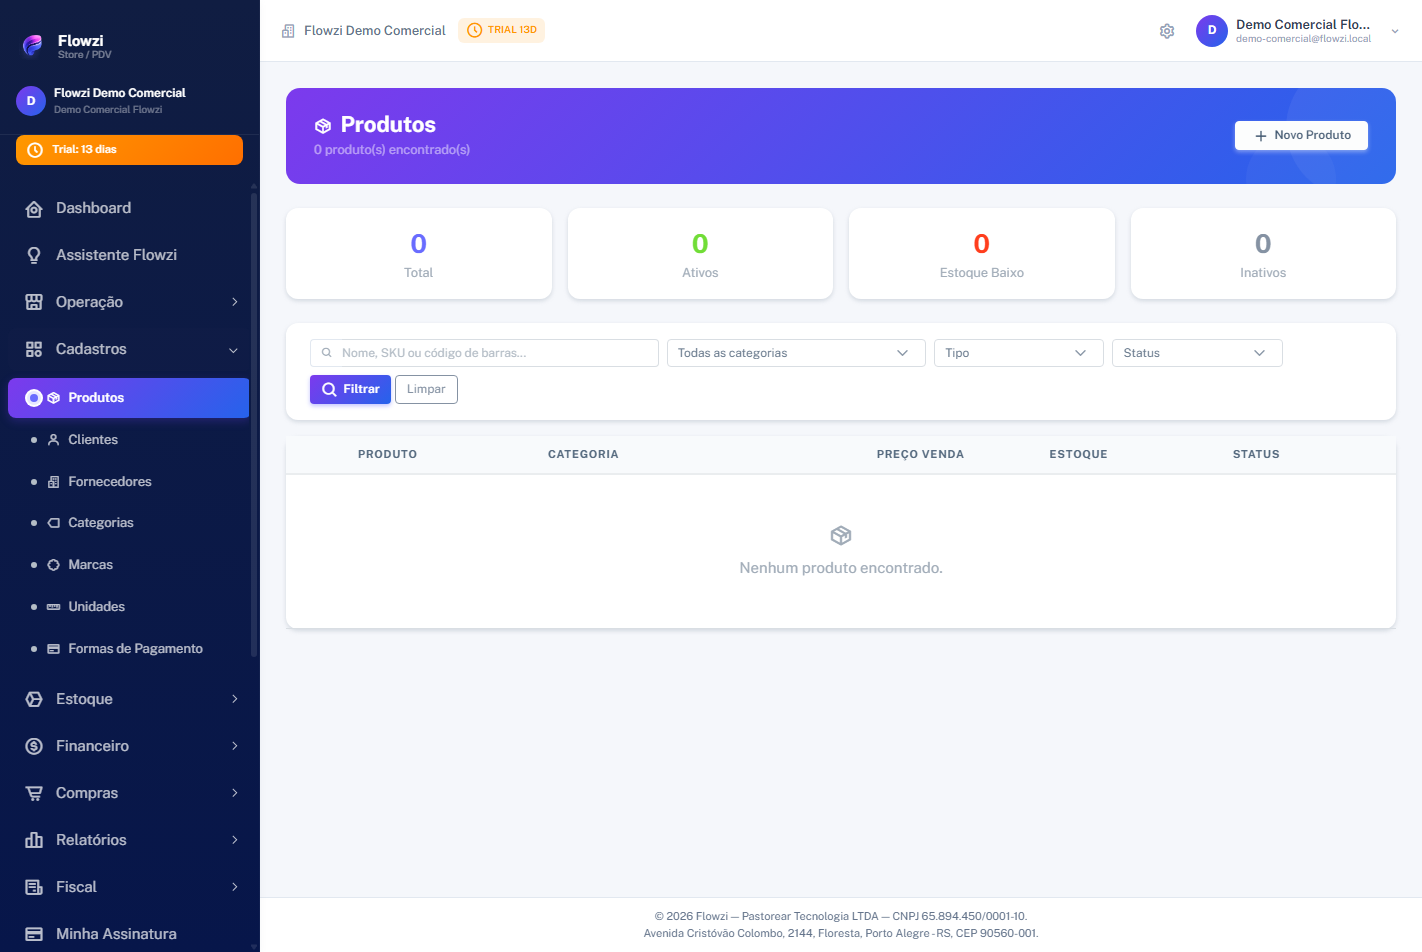The width and height of the screenshot is (1422, 952).
Task: Open the settings gear icon
Action: [x=1167, y=31]
